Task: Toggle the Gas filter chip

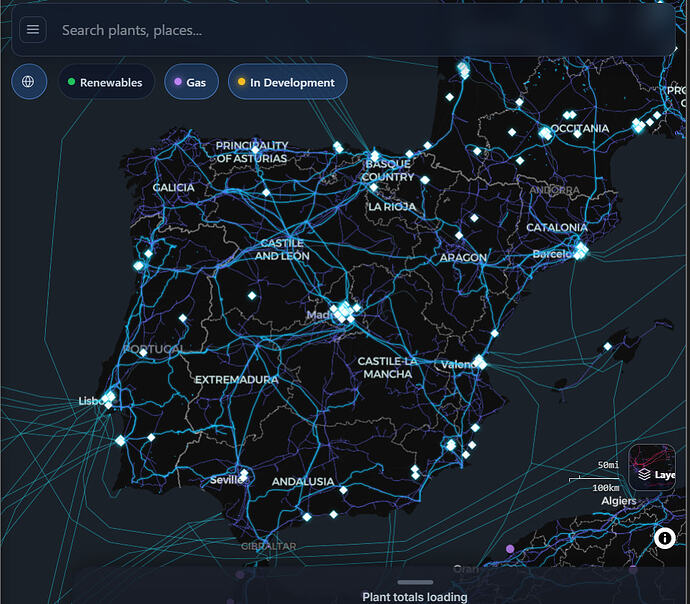Action: tap(188, 82)
